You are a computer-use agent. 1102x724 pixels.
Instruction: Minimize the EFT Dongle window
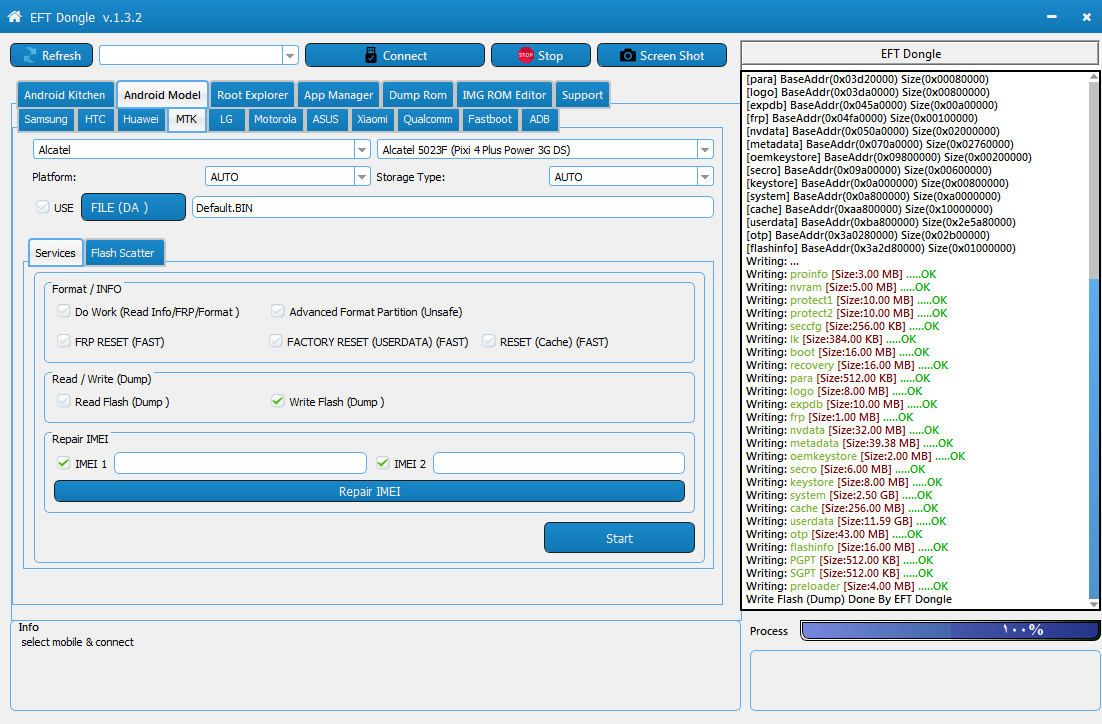[1051, 17]
